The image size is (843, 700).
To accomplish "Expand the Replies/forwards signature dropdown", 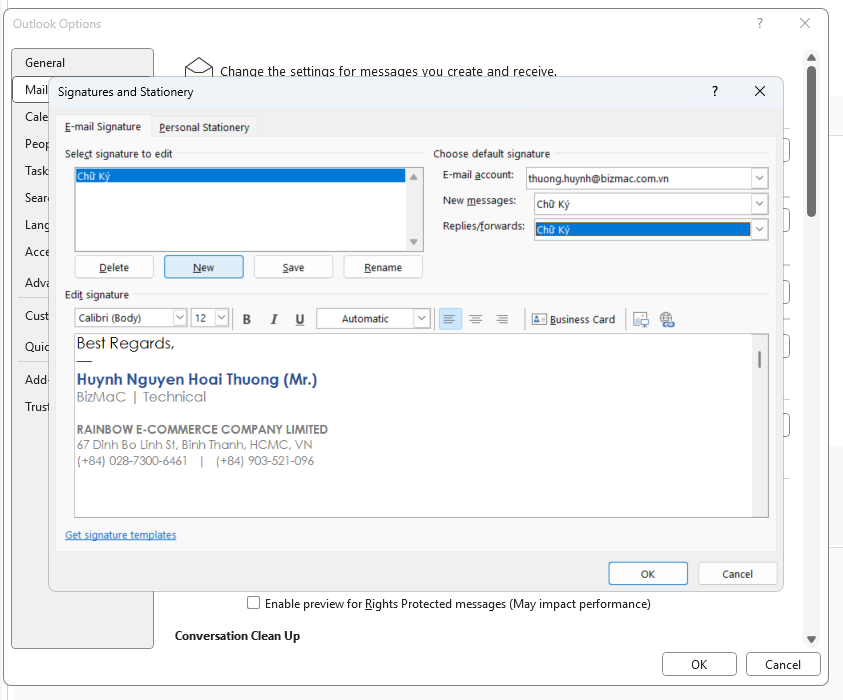I will click(x=759, y=229).
